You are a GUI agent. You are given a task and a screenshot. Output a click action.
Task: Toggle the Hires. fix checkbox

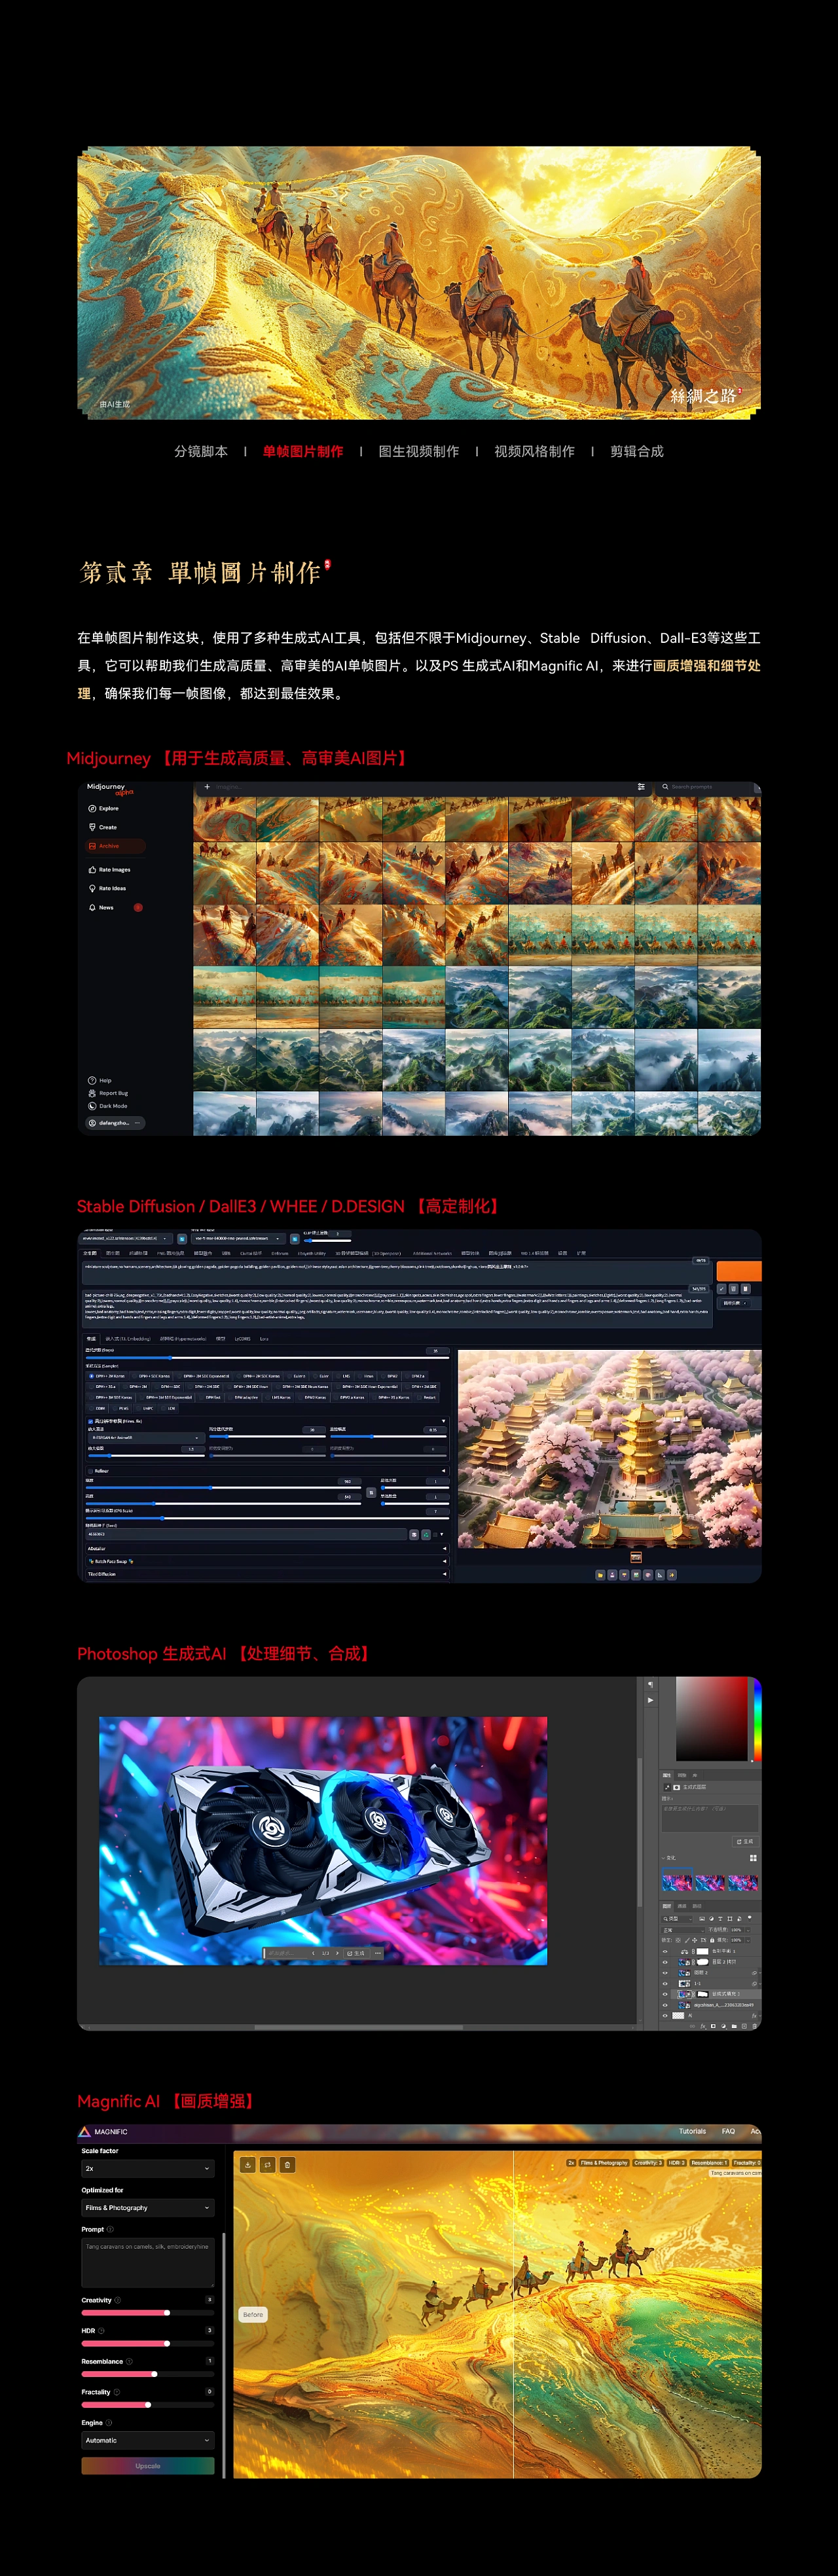click(91, 1422)
